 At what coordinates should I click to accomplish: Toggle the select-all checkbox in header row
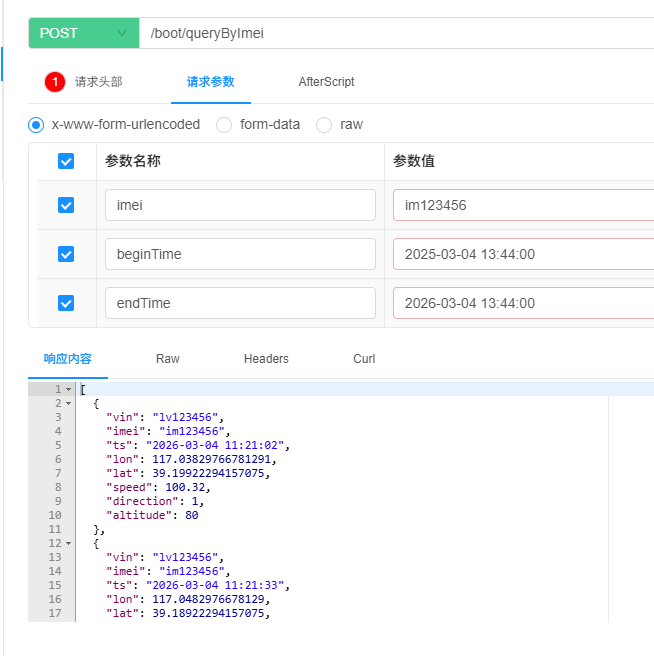[66, 161]
